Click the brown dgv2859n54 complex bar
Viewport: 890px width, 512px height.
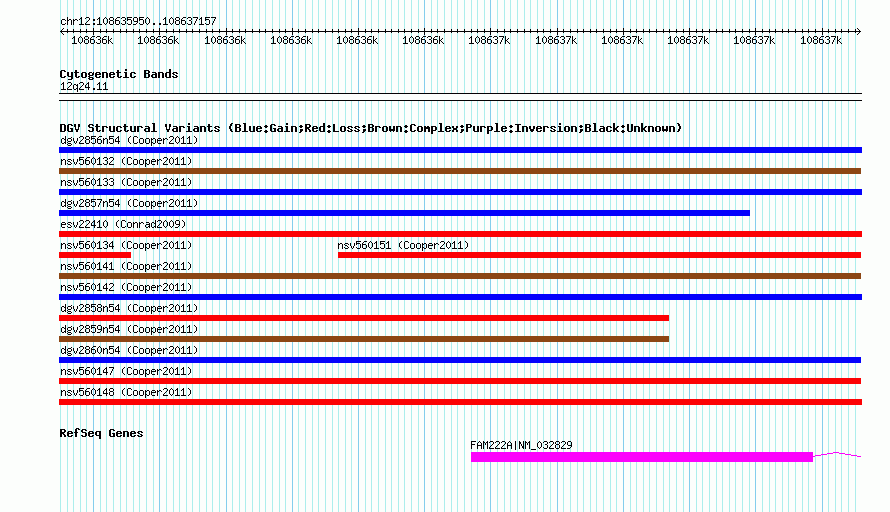coord(364,339)
